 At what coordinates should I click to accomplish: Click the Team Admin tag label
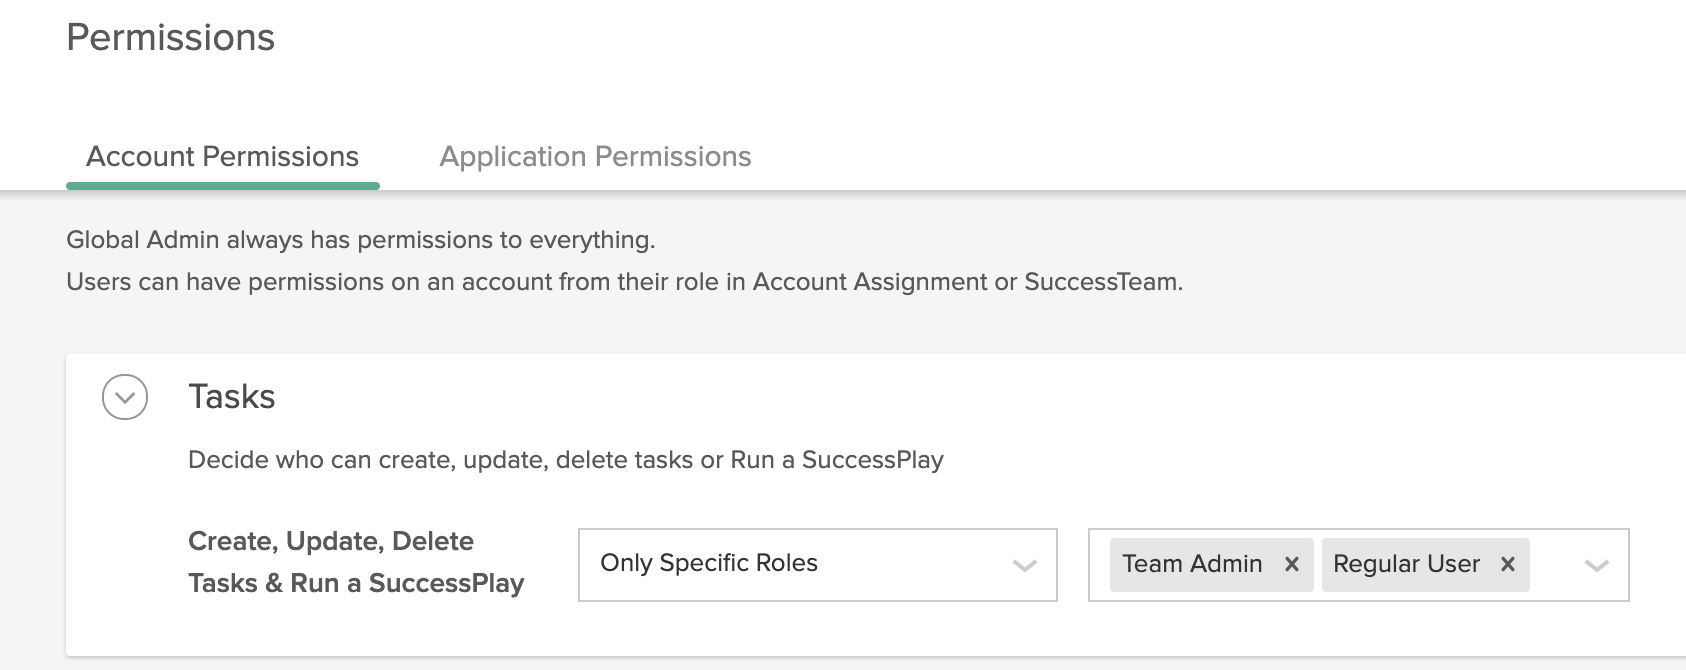[1192, 564]
